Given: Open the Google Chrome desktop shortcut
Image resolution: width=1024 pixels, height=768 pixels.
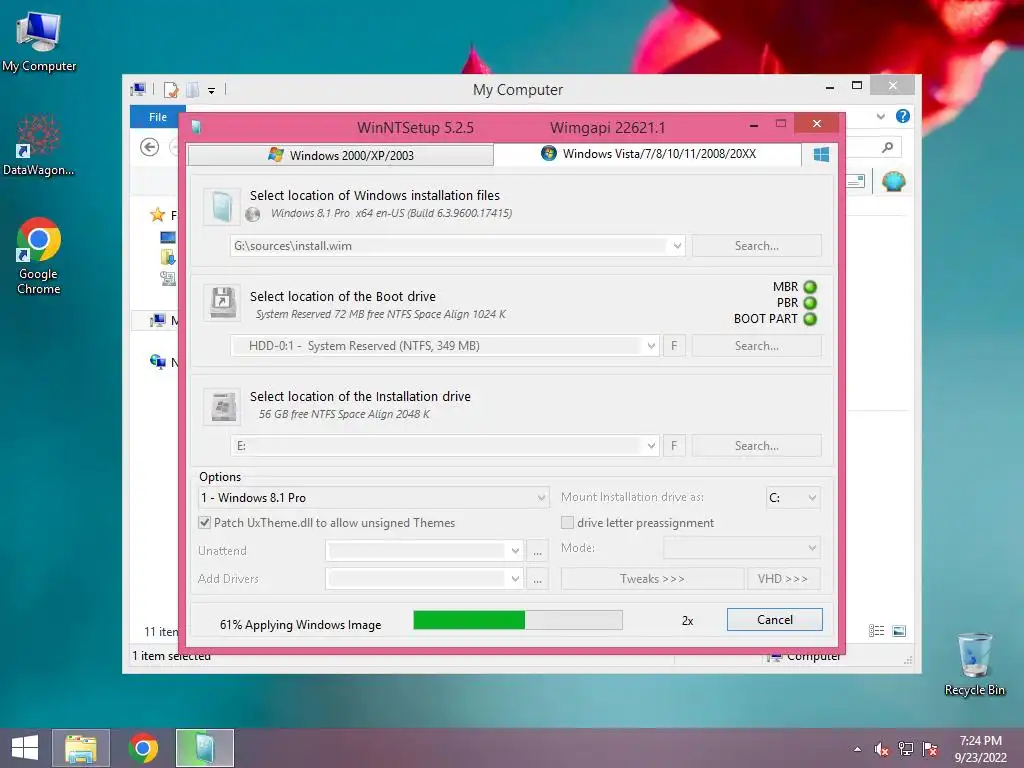Looking at the screenshot, I should [x=39, y=255].
